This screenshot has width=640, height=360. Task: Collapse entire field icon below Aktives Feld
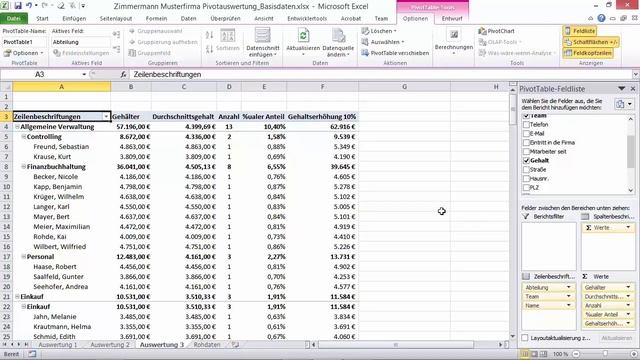[x=116, y=49]
